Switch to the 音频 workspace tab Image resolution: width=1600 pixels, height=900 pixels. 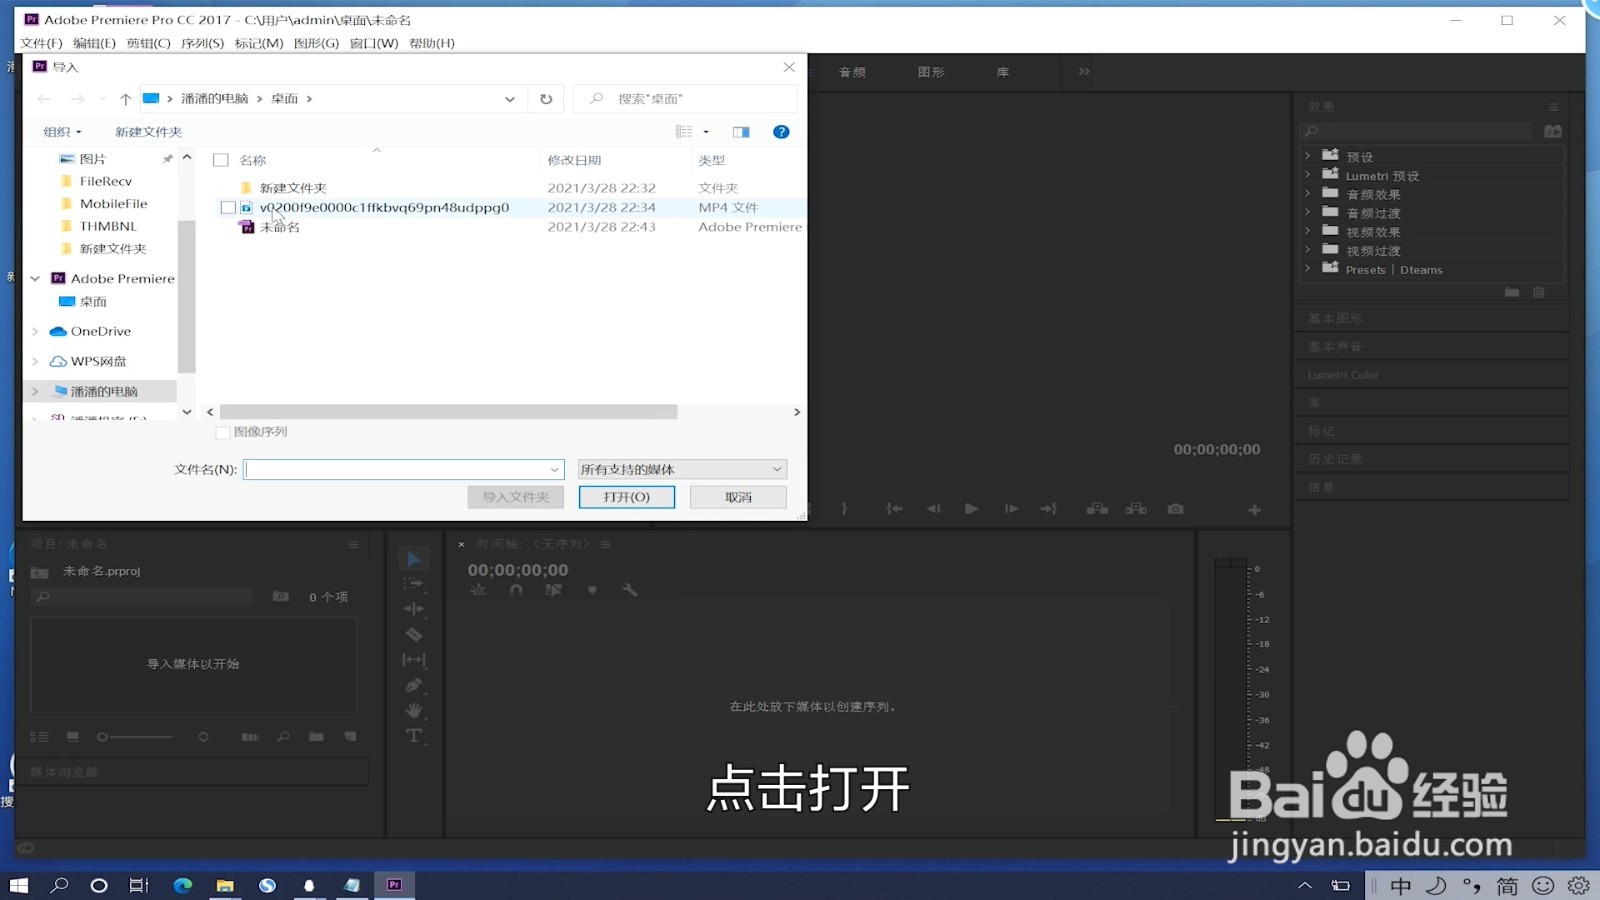click(852, 72)
